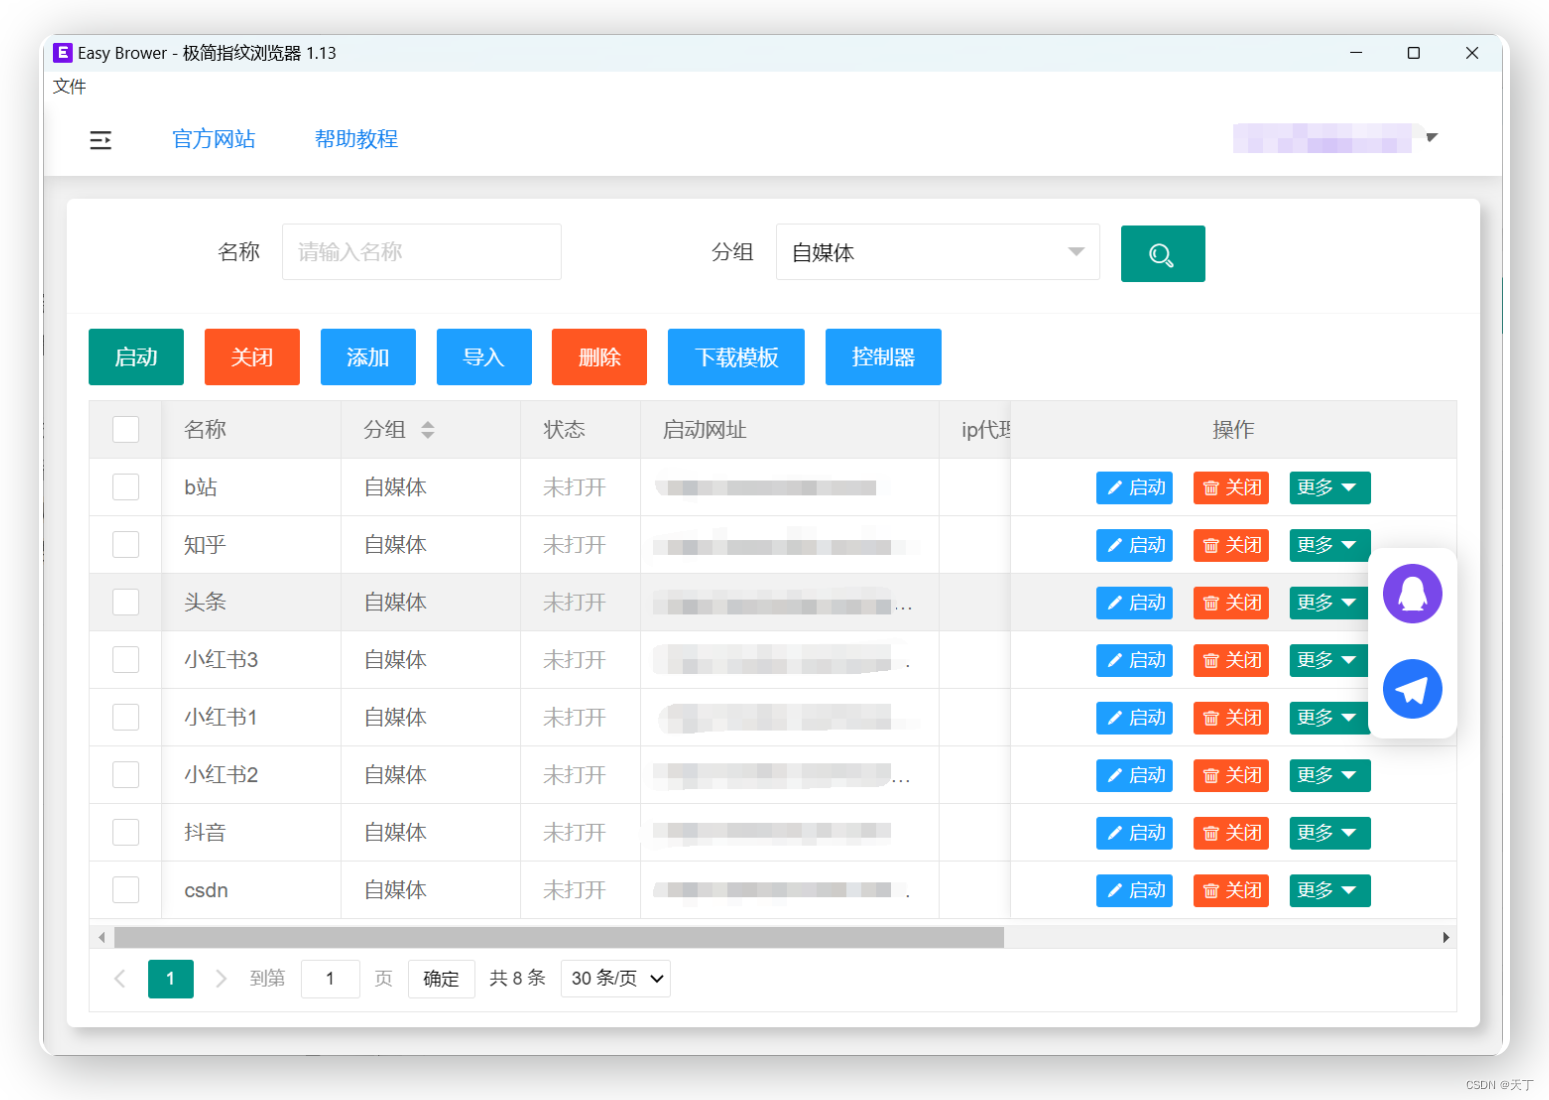Click the 控制器 button

pos(883,357)
